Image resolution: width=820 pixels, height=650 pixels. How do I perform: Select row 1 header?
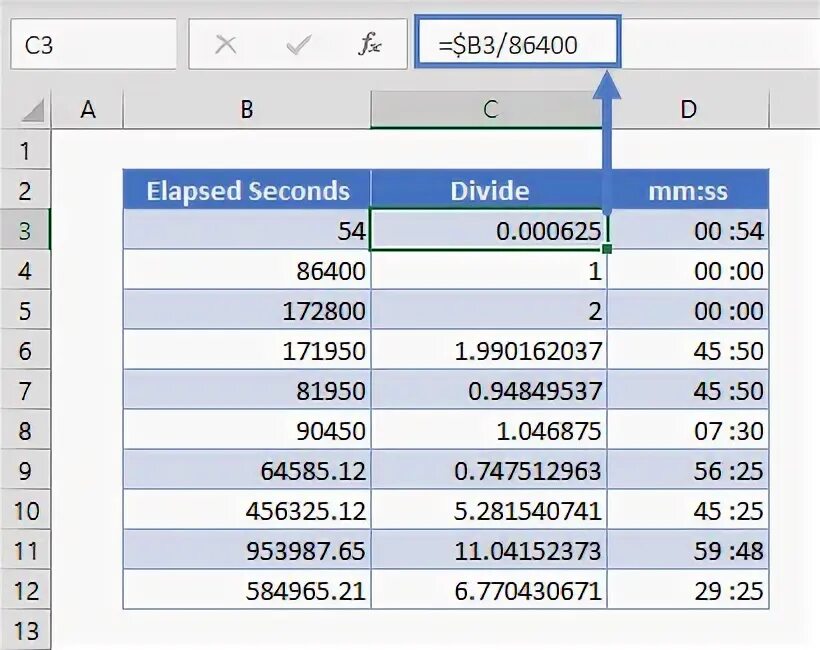tap(25, 150)
